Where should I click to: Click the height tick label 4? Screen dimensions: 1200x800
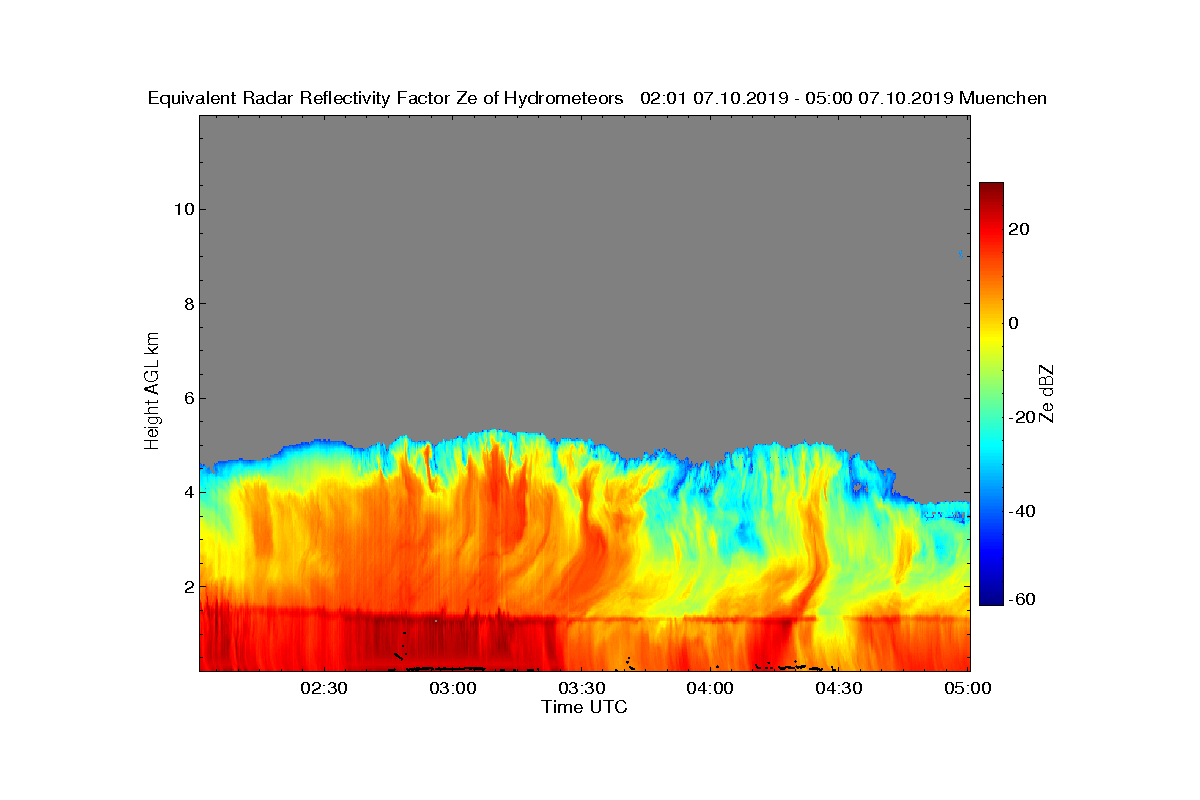[x=187, y=492]
